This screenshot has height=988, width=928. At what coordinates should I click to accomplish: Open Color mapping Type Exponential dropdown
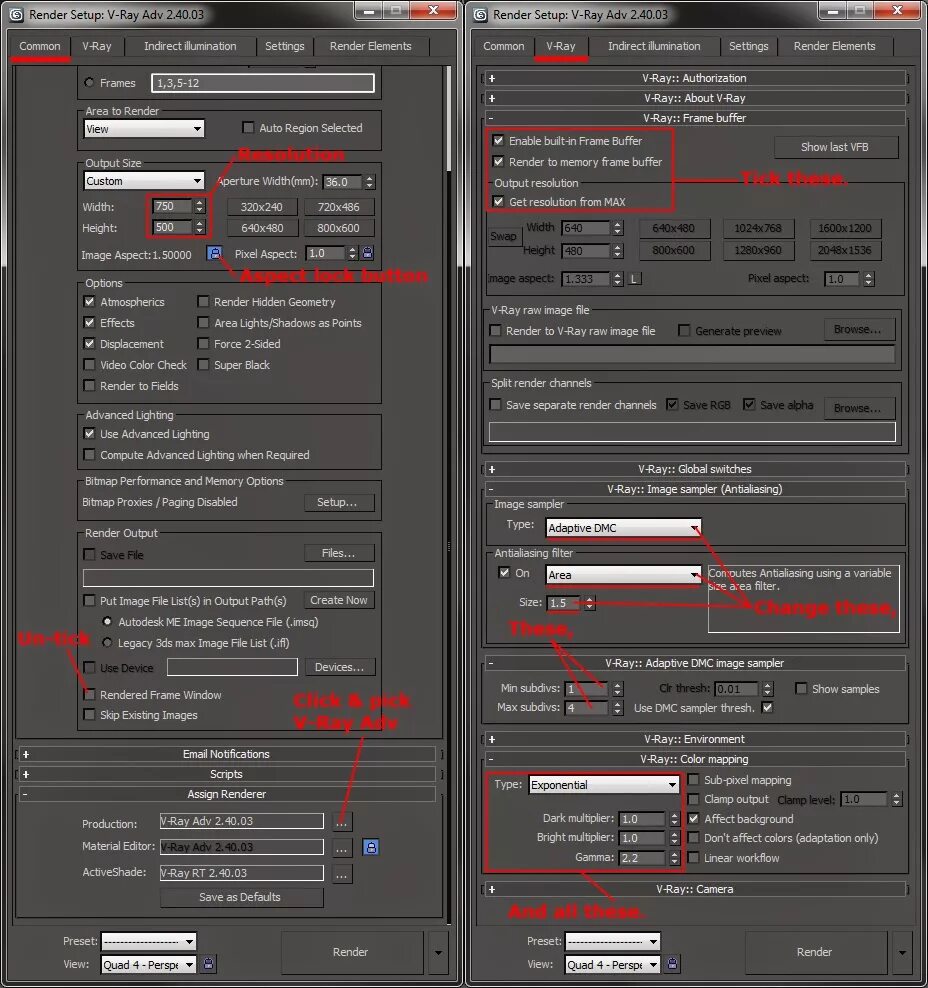[x=604, y=784]
